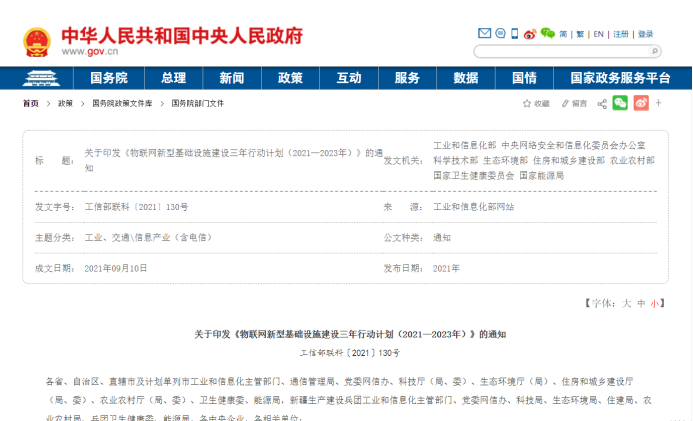This screenshot has width=693, height=421.
Task: Click the www.gov.cn site address
Action: (x=90, y=51)
